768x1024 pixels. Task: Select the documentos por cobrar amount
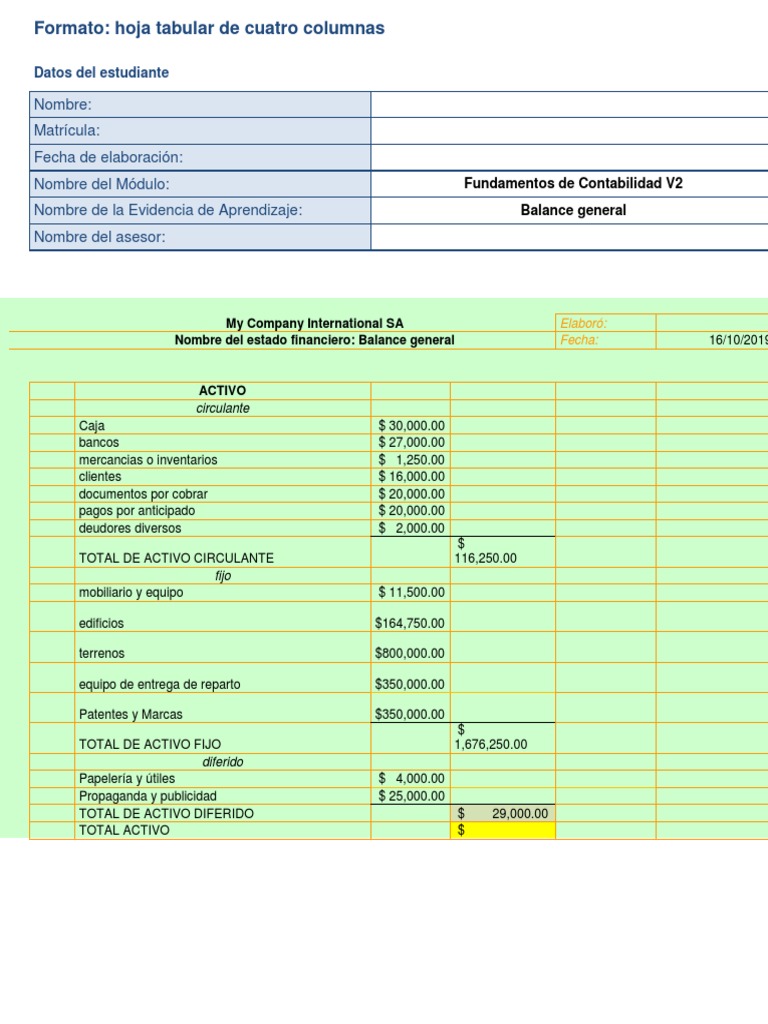click(411, 494)
